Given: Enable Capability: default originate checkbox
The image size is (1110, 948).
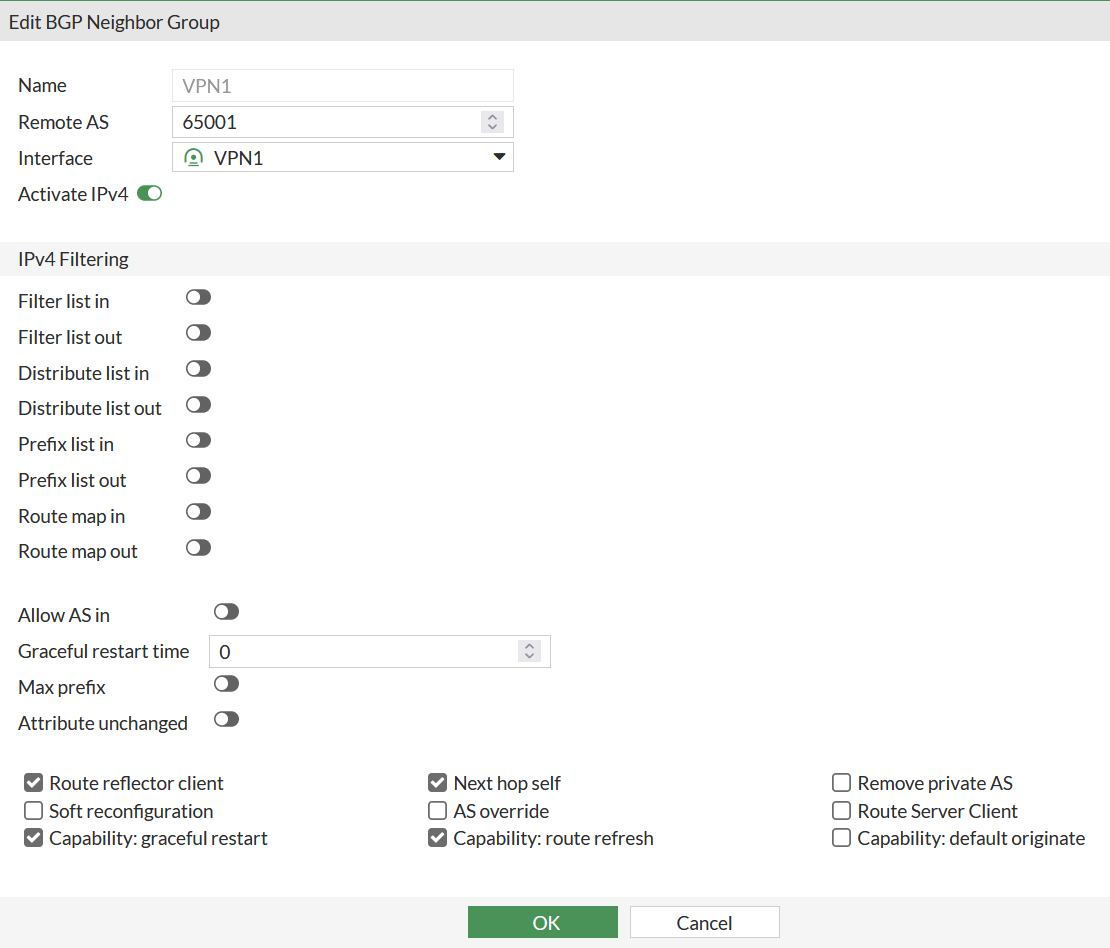Looking at the screenshot, I should point(842,838).
